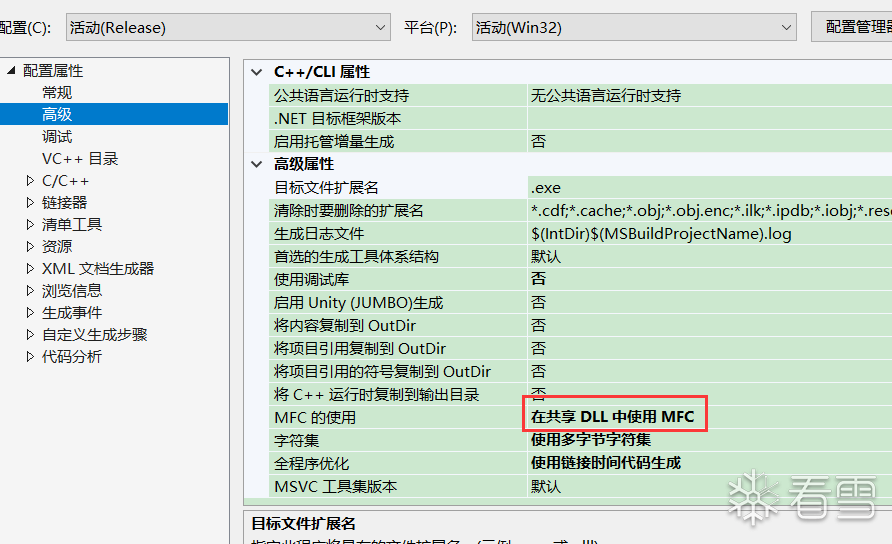Expand the 自定义生成步骤 node arrow
Screen dimensions: 892x544
pyautogui.click(x=30, y=335)
